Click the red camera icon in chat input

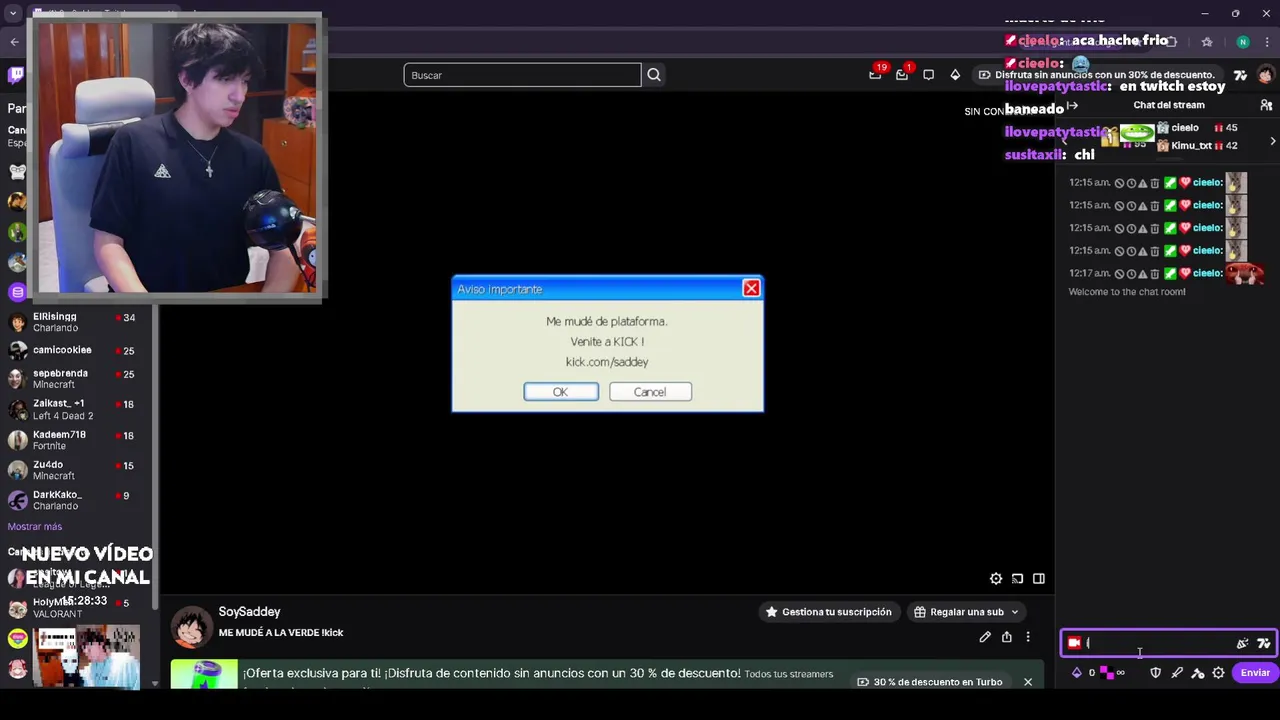coord(1074,643)
